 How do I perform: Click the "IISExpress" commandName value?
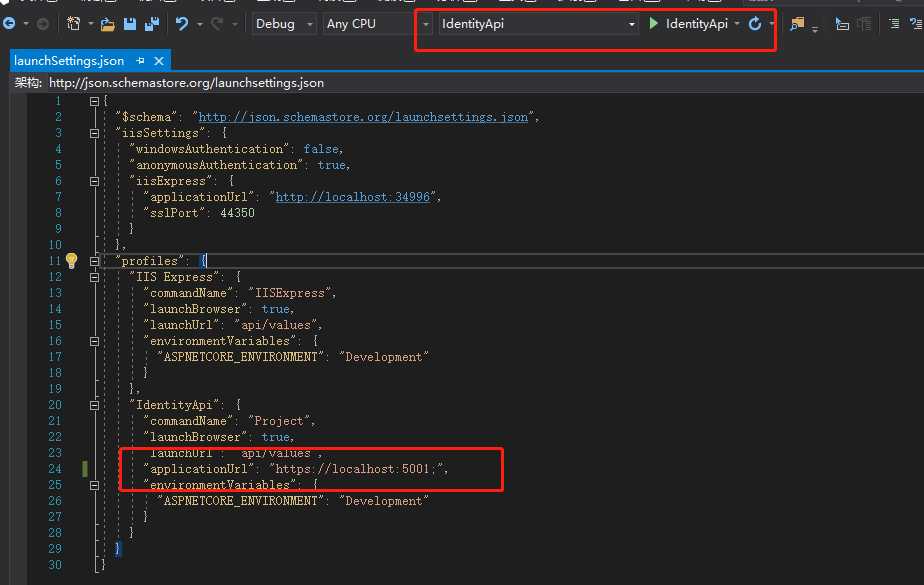pos(290,293)
